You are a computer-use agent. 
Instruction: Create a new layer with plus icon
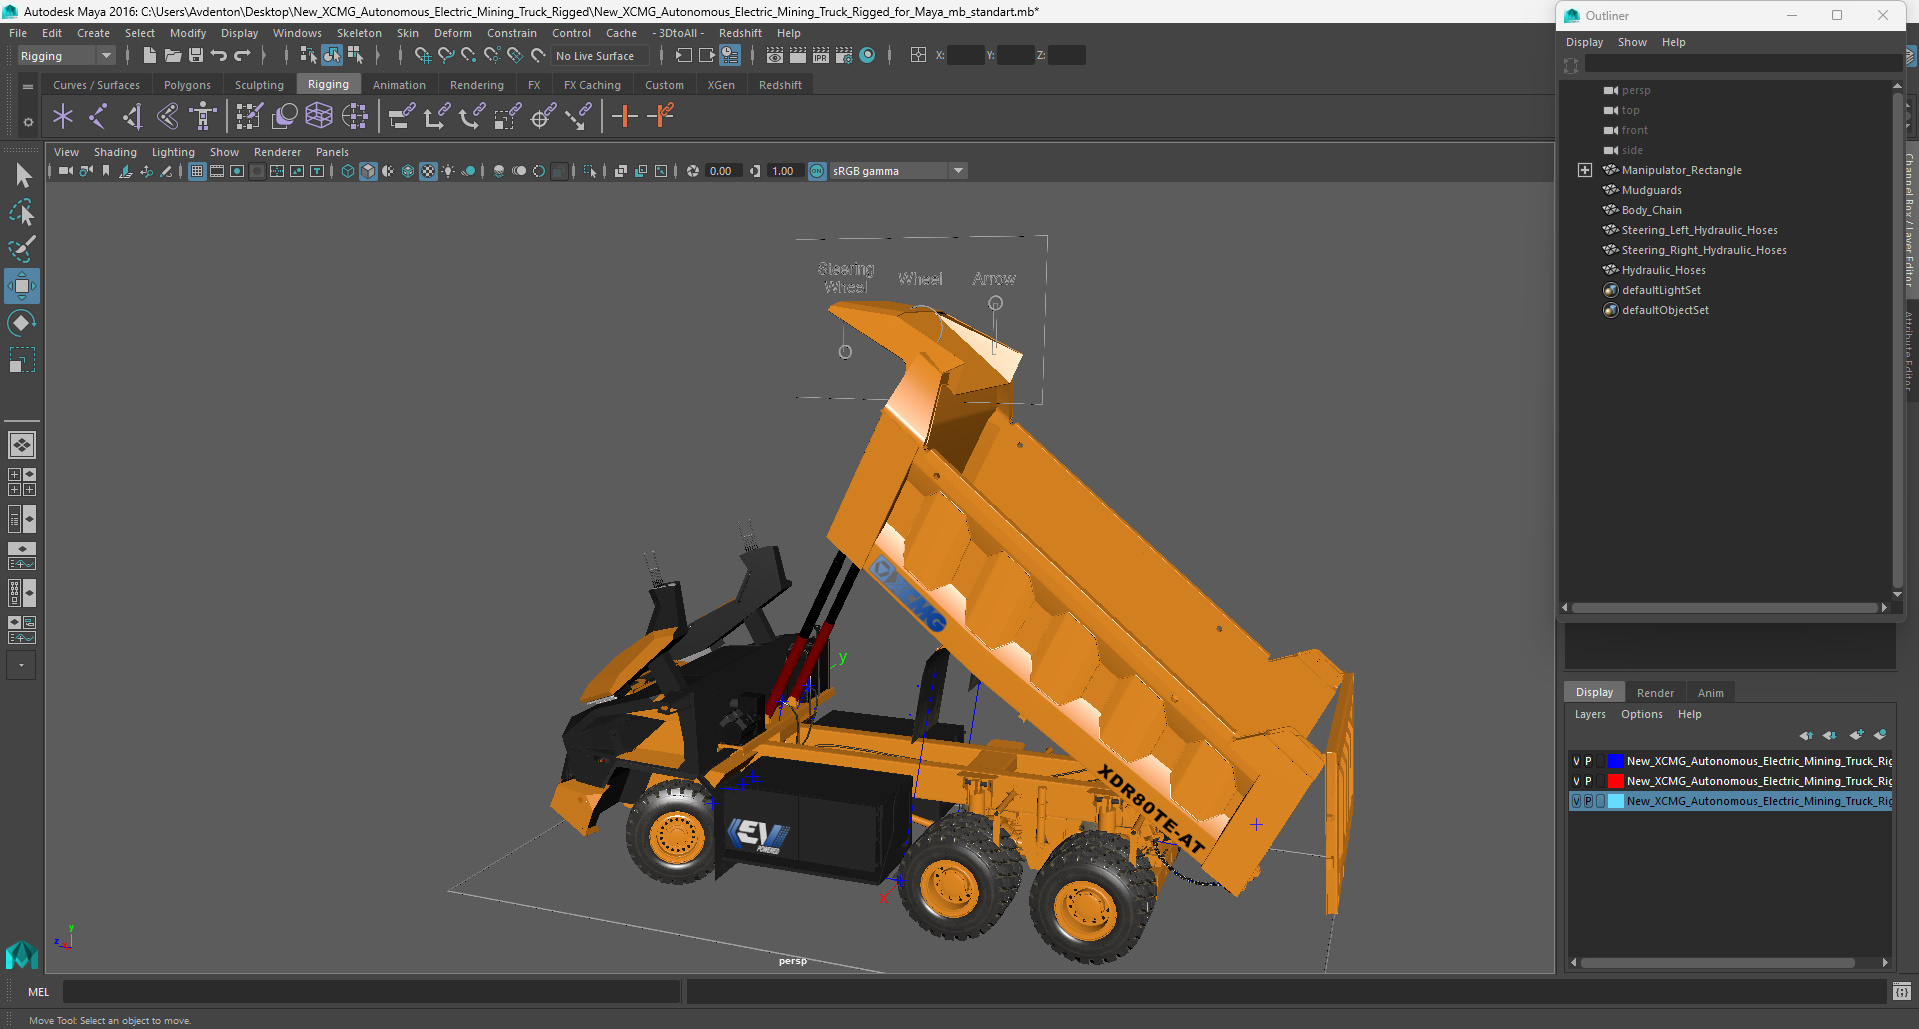tap(1856, 735)
